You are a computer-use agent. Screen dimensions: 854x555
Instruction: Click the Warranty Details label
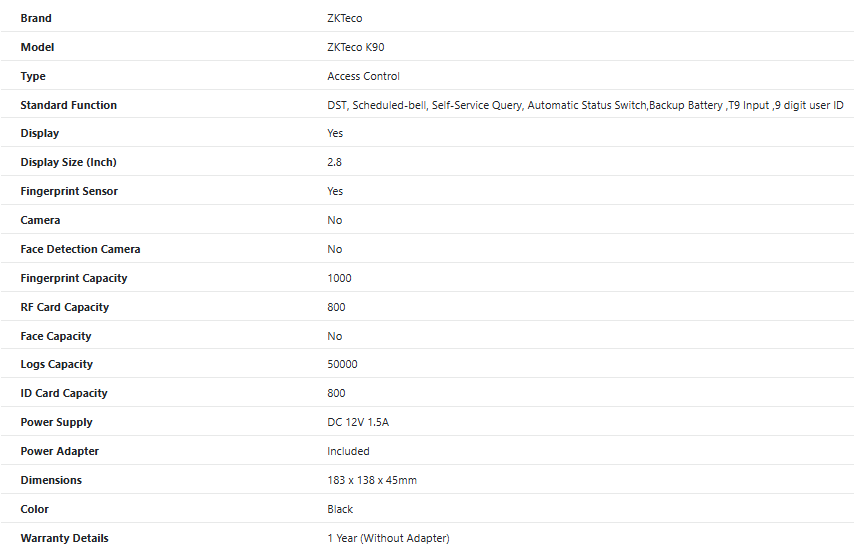[x=64, y=538]
